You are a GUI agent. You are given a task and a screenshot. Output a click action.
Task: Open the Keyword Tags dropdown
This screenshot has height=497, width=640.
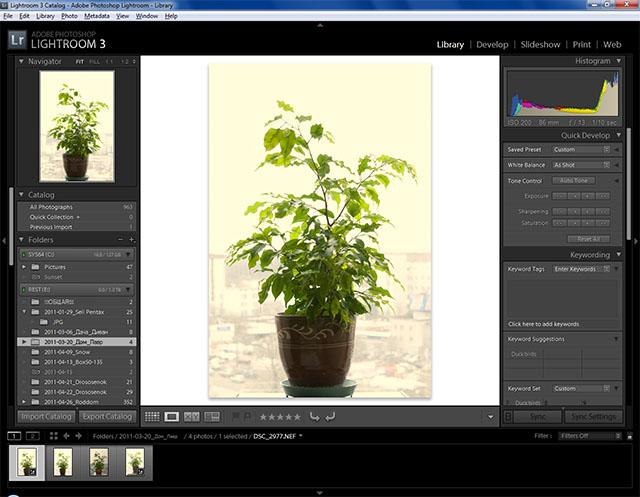[581, 269]
